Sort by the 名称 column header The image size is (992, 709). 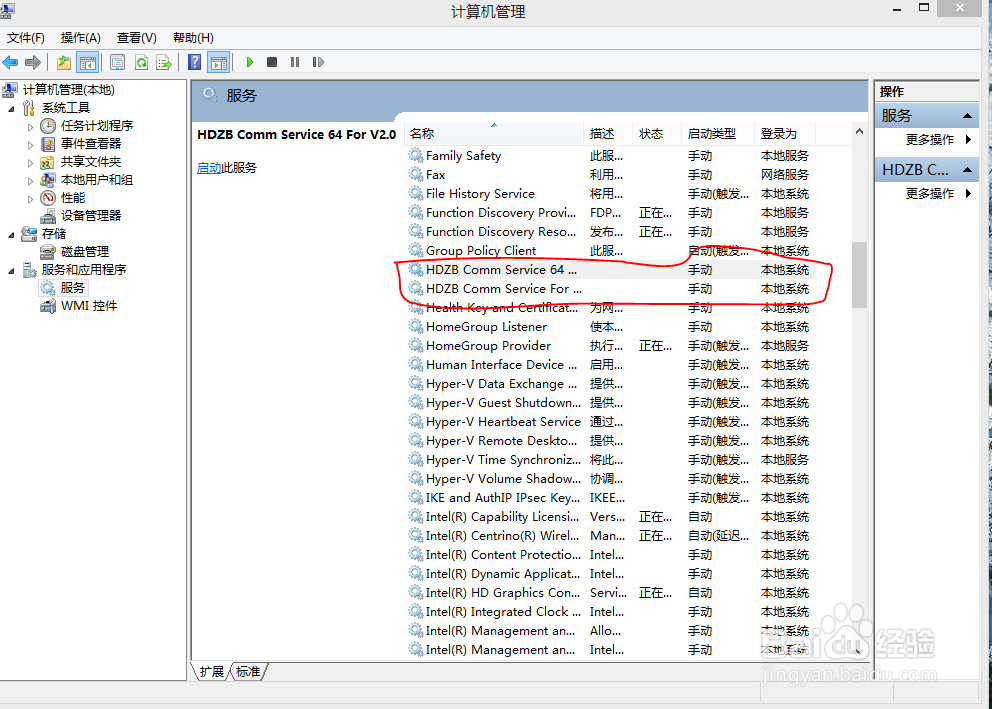(x=493, y=133)
